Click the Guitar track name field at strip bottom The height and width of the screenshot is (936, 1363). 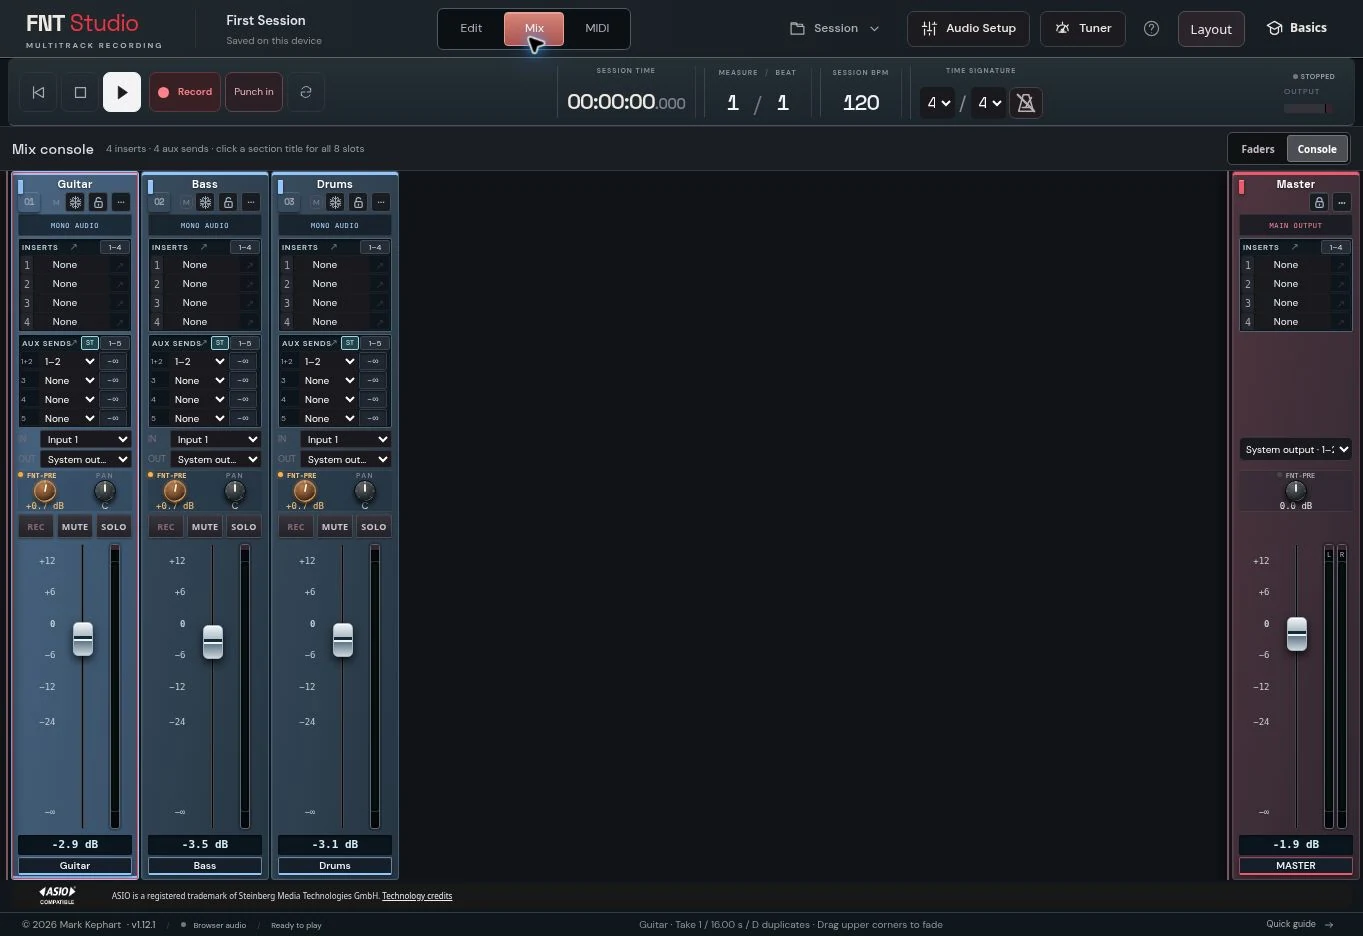75,866
